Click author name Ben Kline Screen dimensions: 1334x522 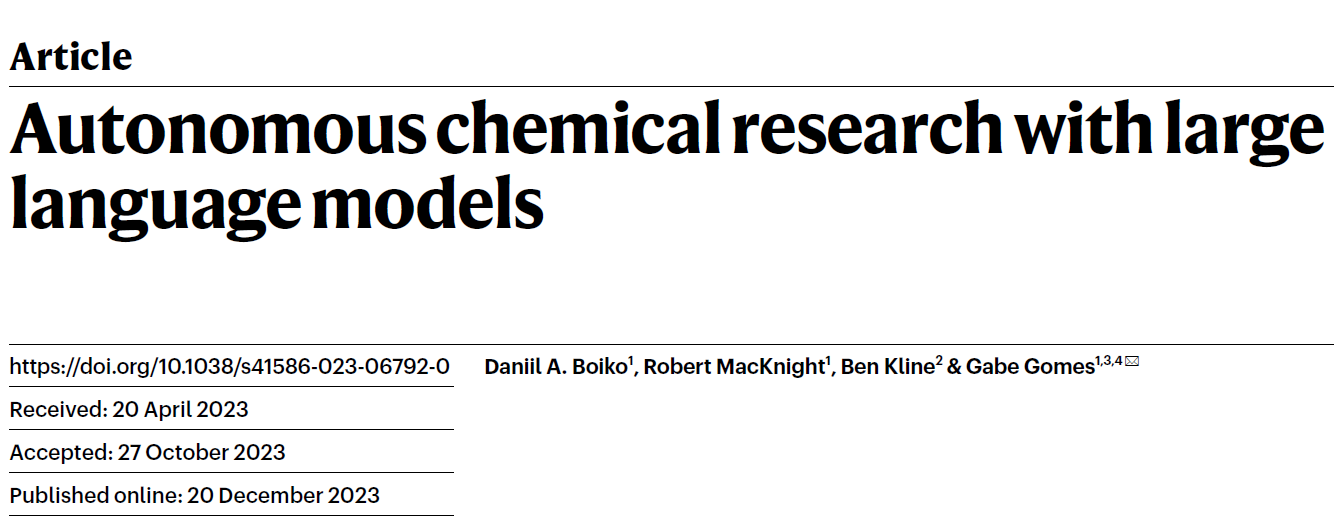pyautogui.click(x=888, y=367)
